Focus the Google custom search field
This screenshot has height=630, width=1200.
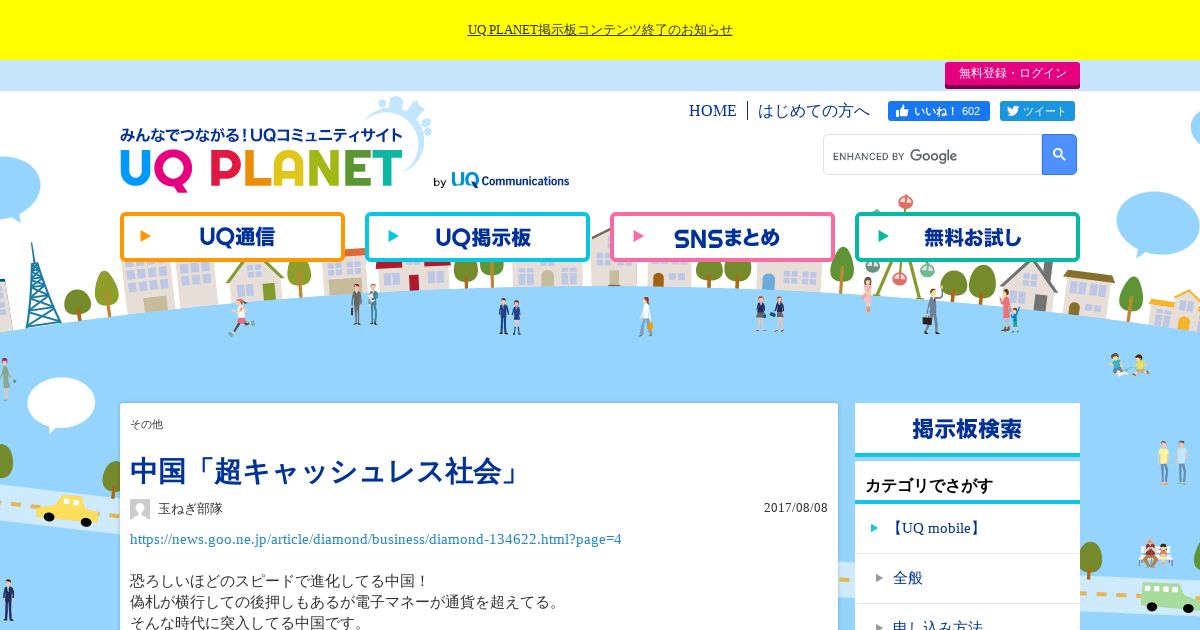pos(933,155)
